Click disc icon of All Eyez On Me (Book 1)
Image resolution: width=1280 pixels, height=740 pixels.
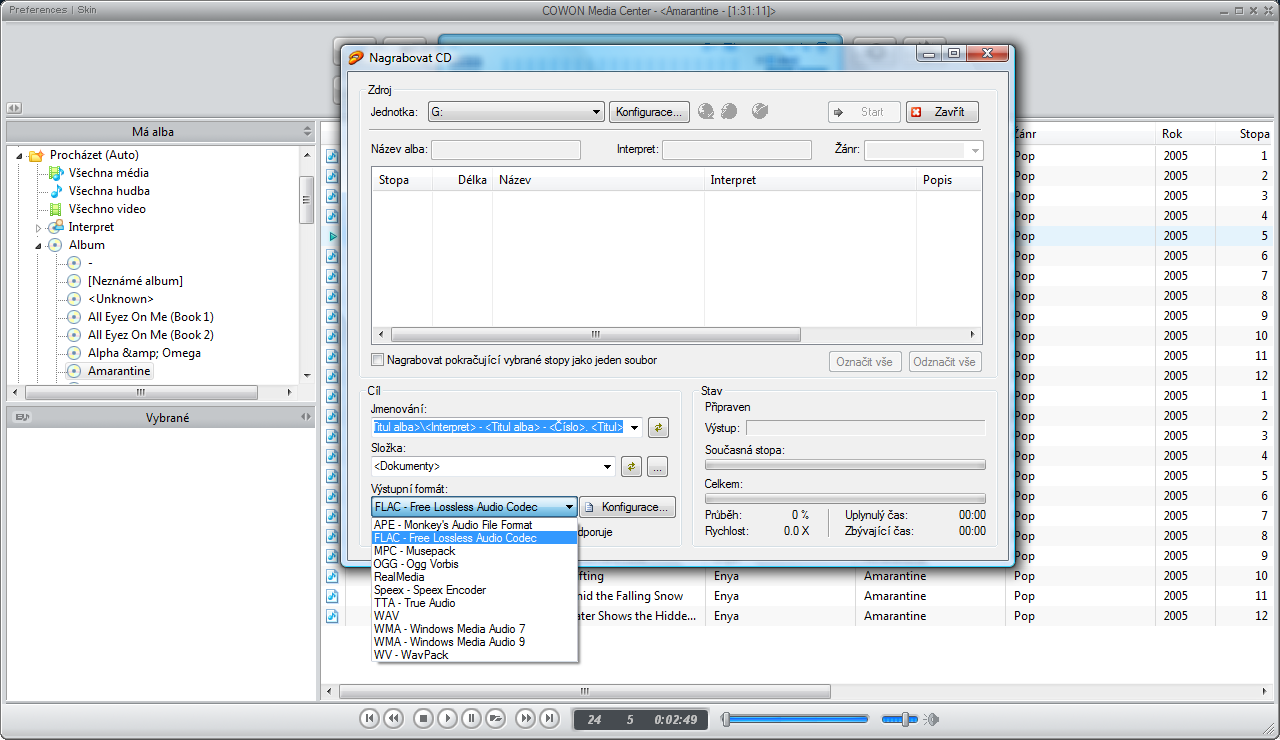pos(74,317)
